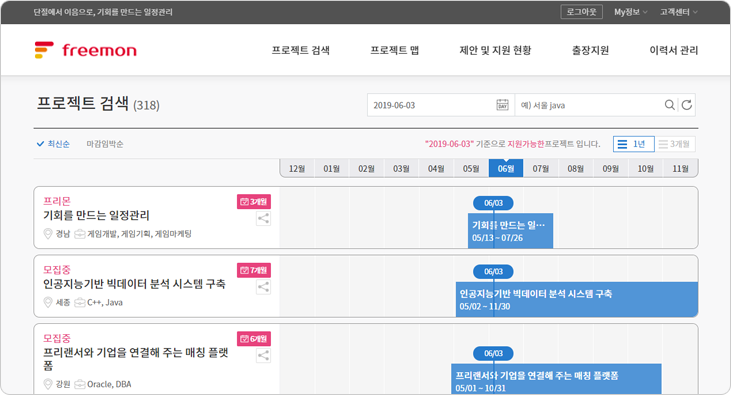731x395 pixels.
Task: Select the 03월 month in timeline
Action: tap(401, 168)
